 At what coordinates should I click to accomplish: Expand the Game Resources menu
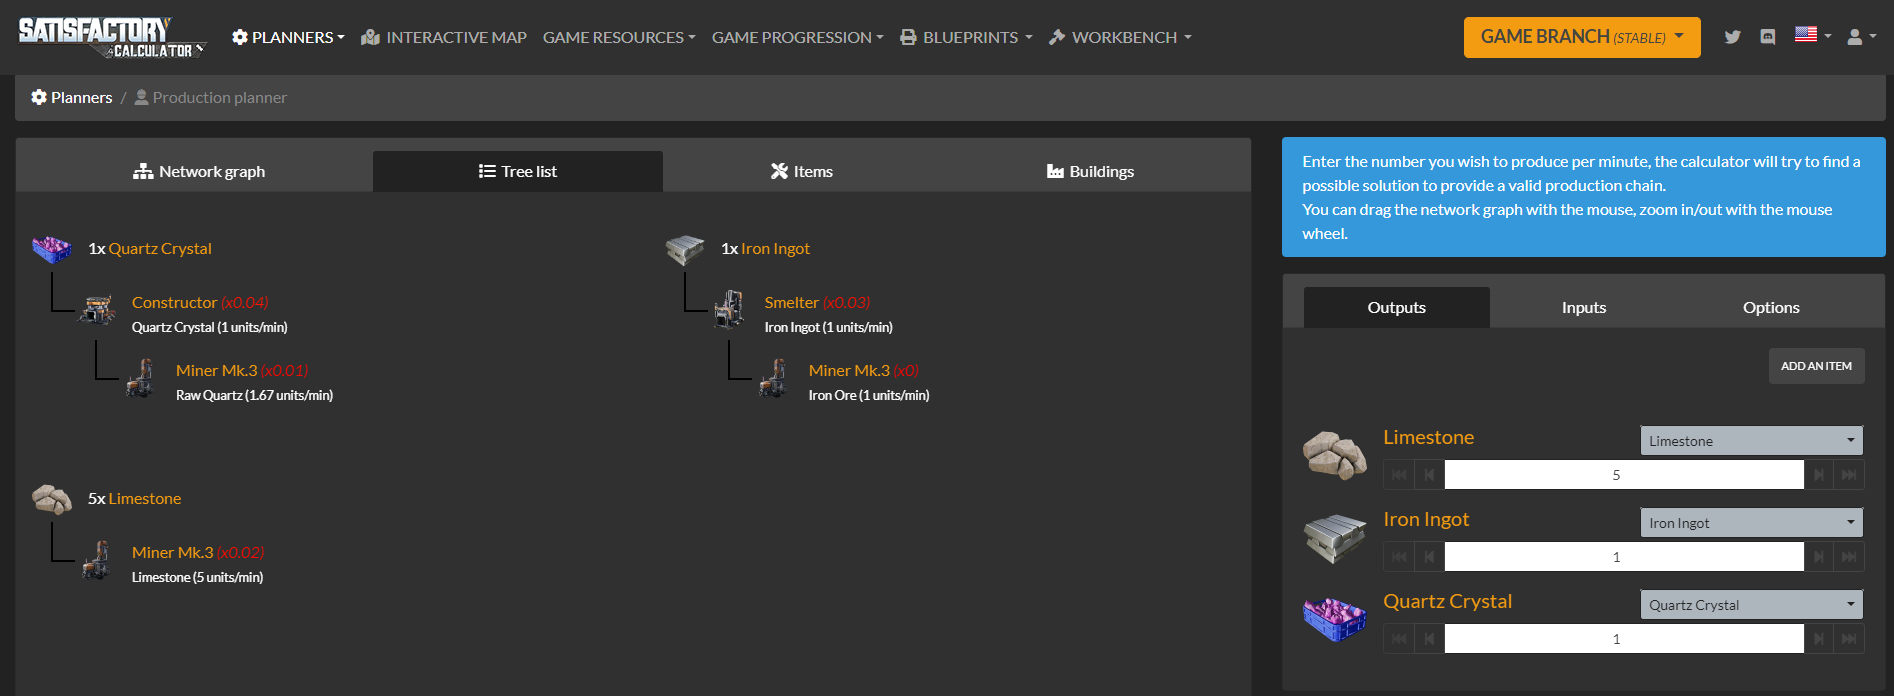point(619,37)
